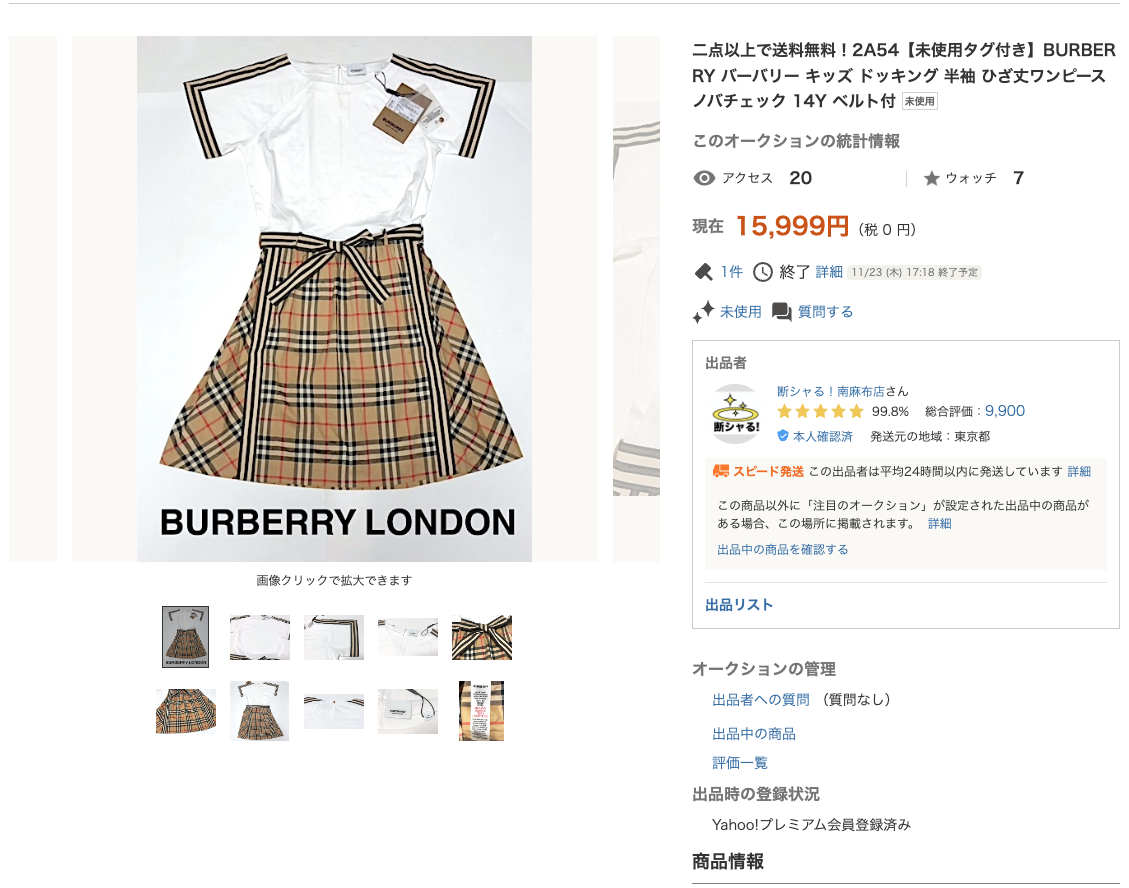Click the seller avatar 断シャる! logo
The height and width of the screenshot is (888, 1129).
(736, 414)
